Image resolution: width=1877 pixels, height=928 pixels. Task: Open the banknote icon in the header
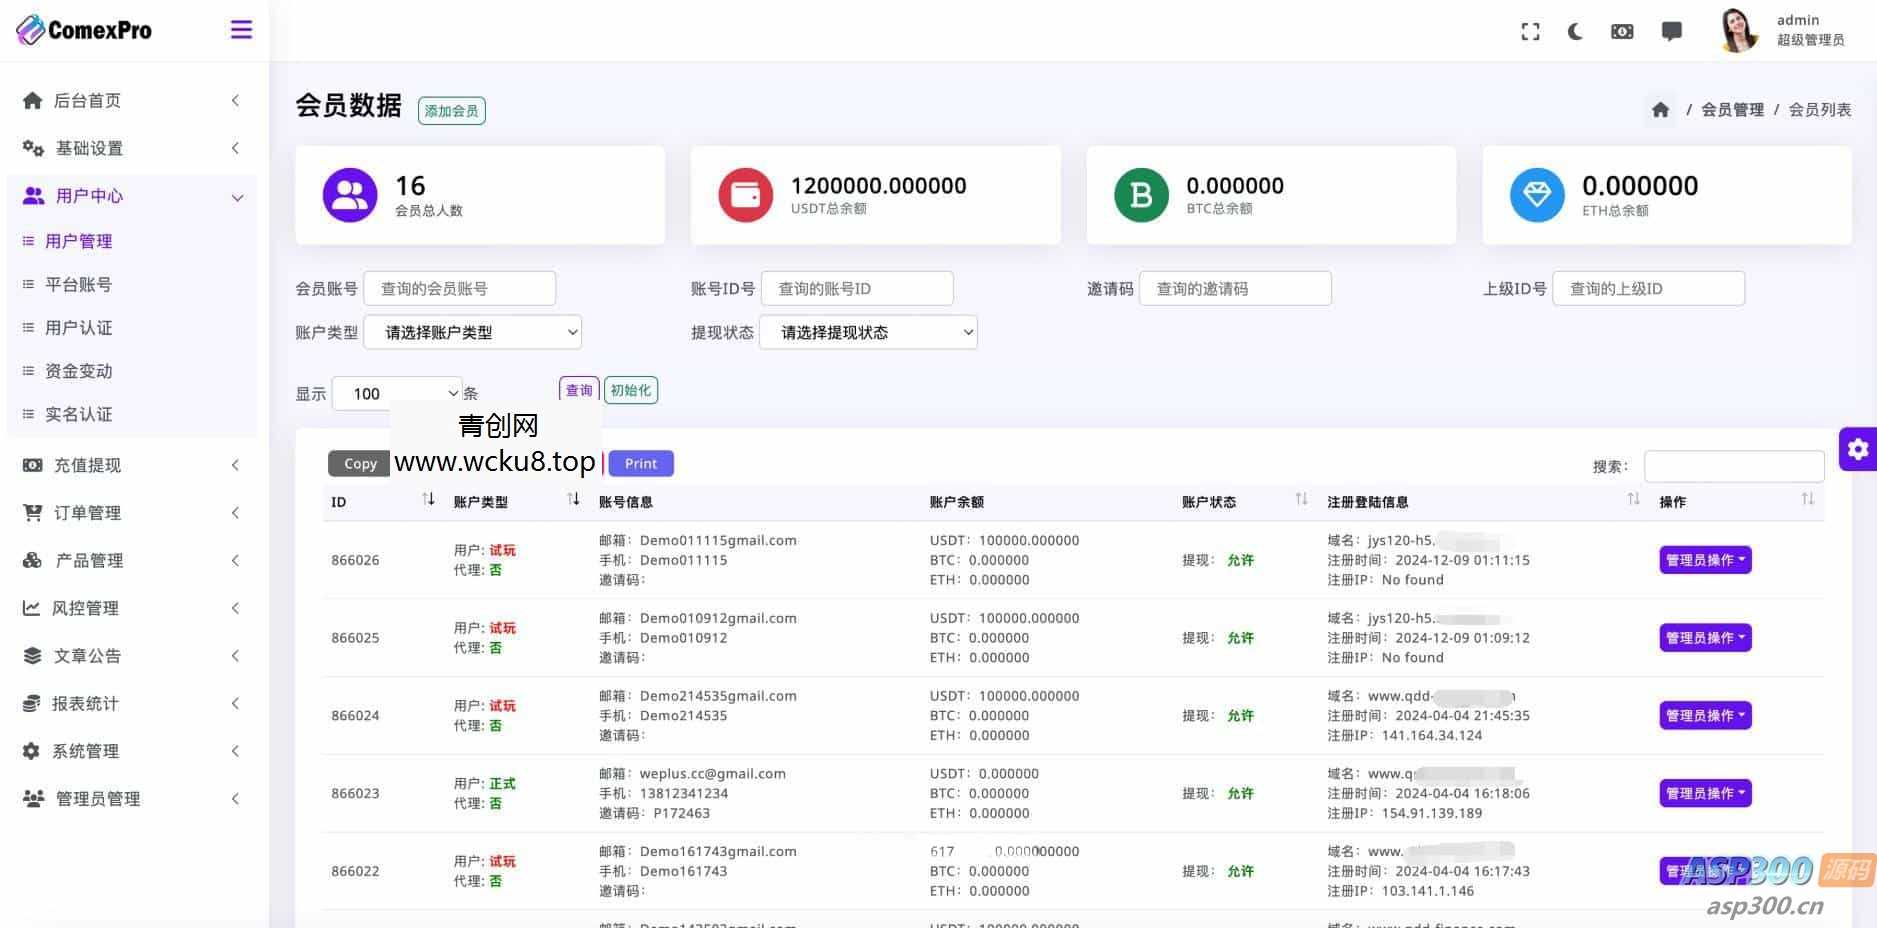[1622, 31]
